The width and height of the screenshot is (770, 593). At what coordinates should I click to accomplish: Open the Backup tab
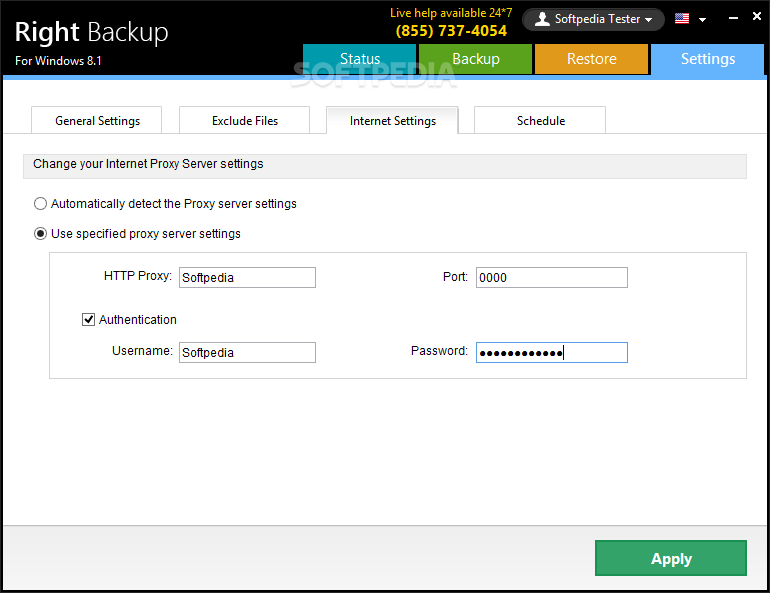pyautogui.click(x=475, y=59)
